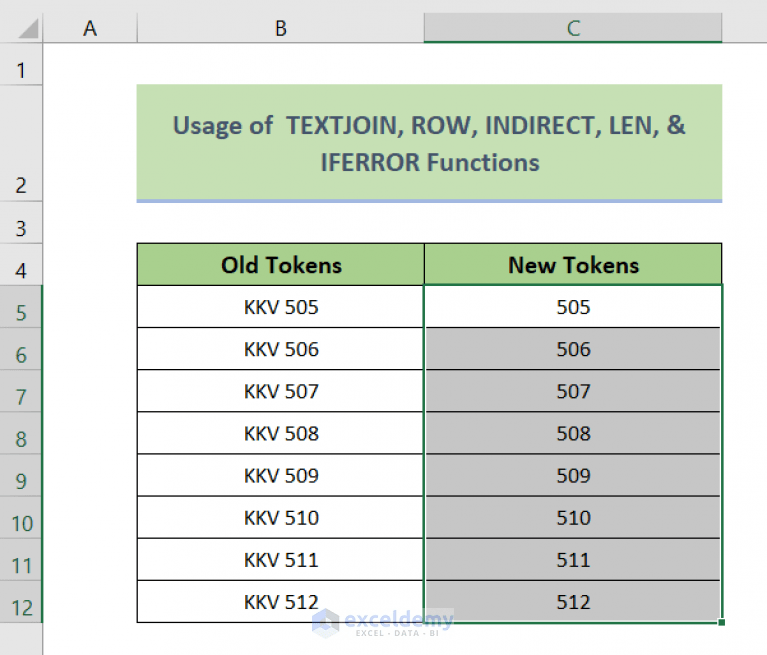Select cell containing 'KKV 505'
The image size is (767, 655).
[x=281, y=307]
